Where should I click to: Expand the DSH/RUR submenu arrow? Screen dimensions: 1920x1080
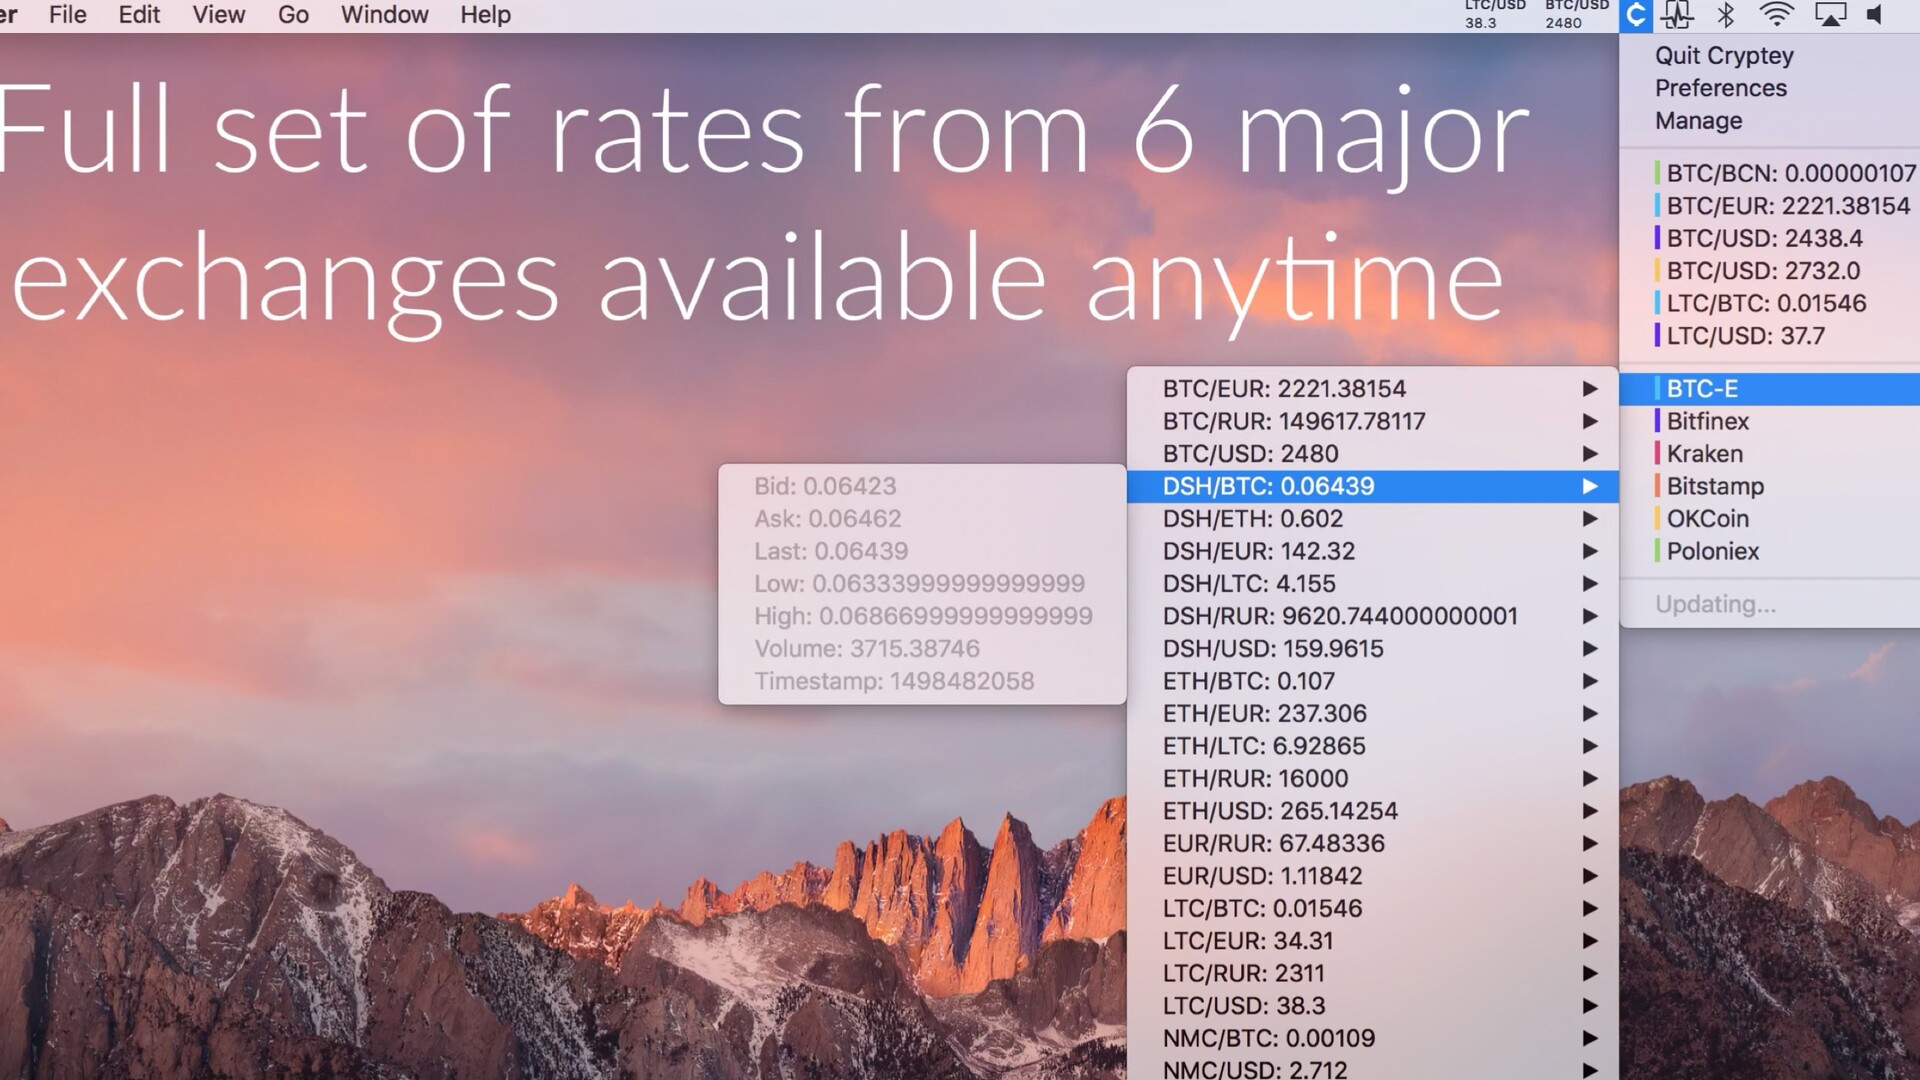point(1589,616)
